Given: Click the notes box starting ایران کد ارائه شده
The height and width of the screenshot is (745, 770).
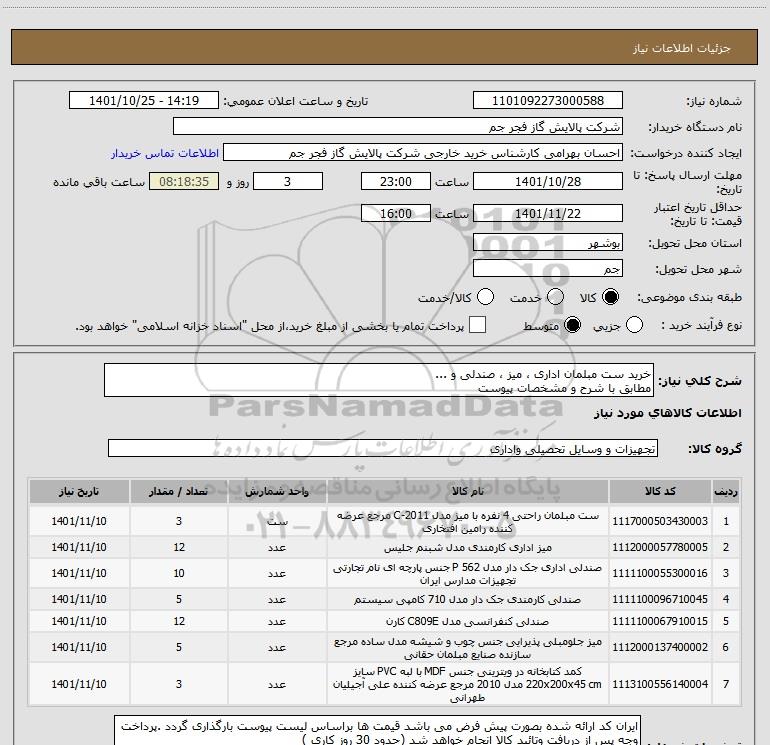Looking at the screenshot, I should (378, 730).
